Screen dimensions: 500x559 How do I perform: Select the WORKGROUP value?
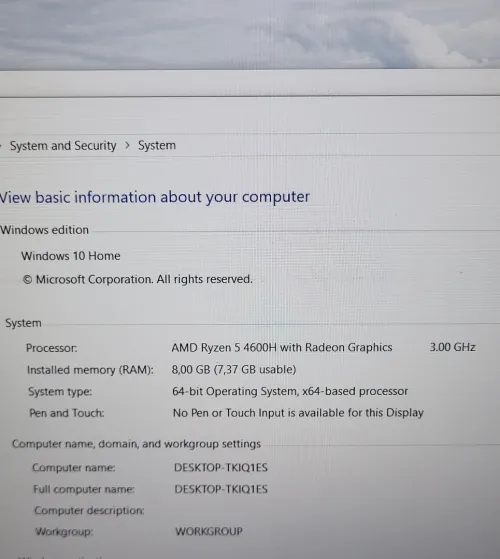[x=209, y=532]
